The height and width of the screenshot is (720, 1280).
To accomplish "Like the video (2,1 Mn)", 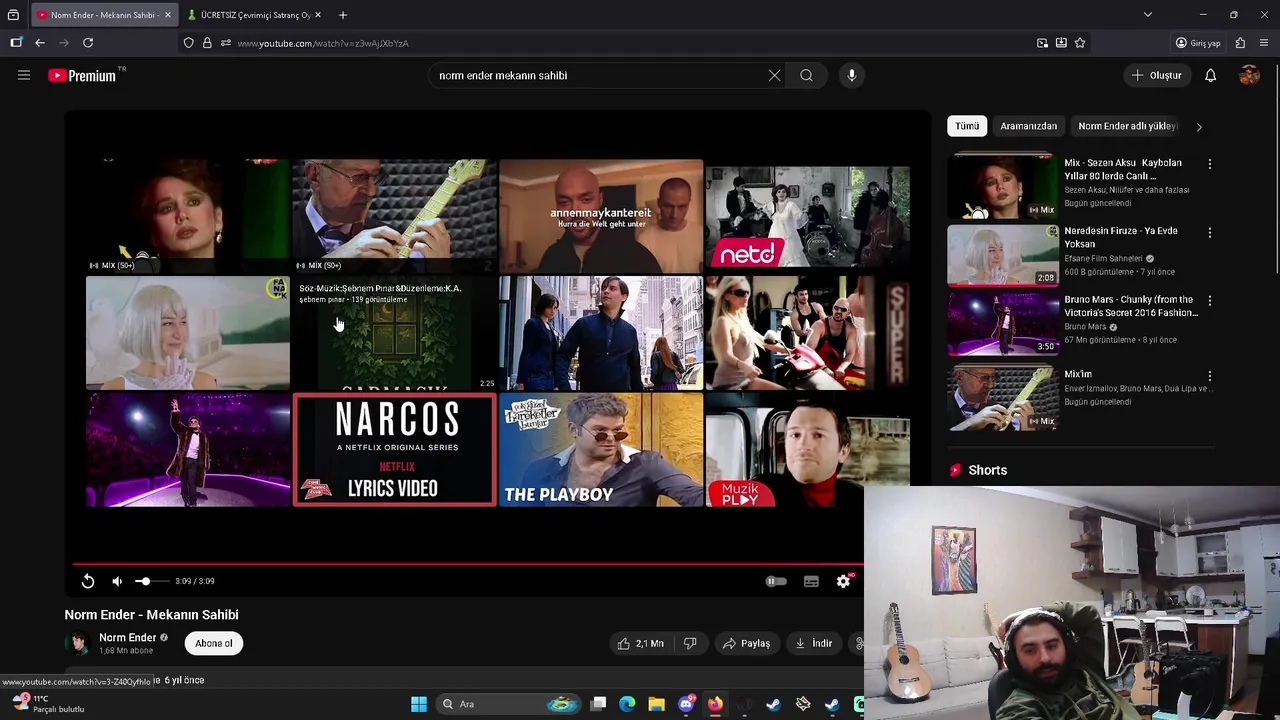I will click(x=640, y=643).
